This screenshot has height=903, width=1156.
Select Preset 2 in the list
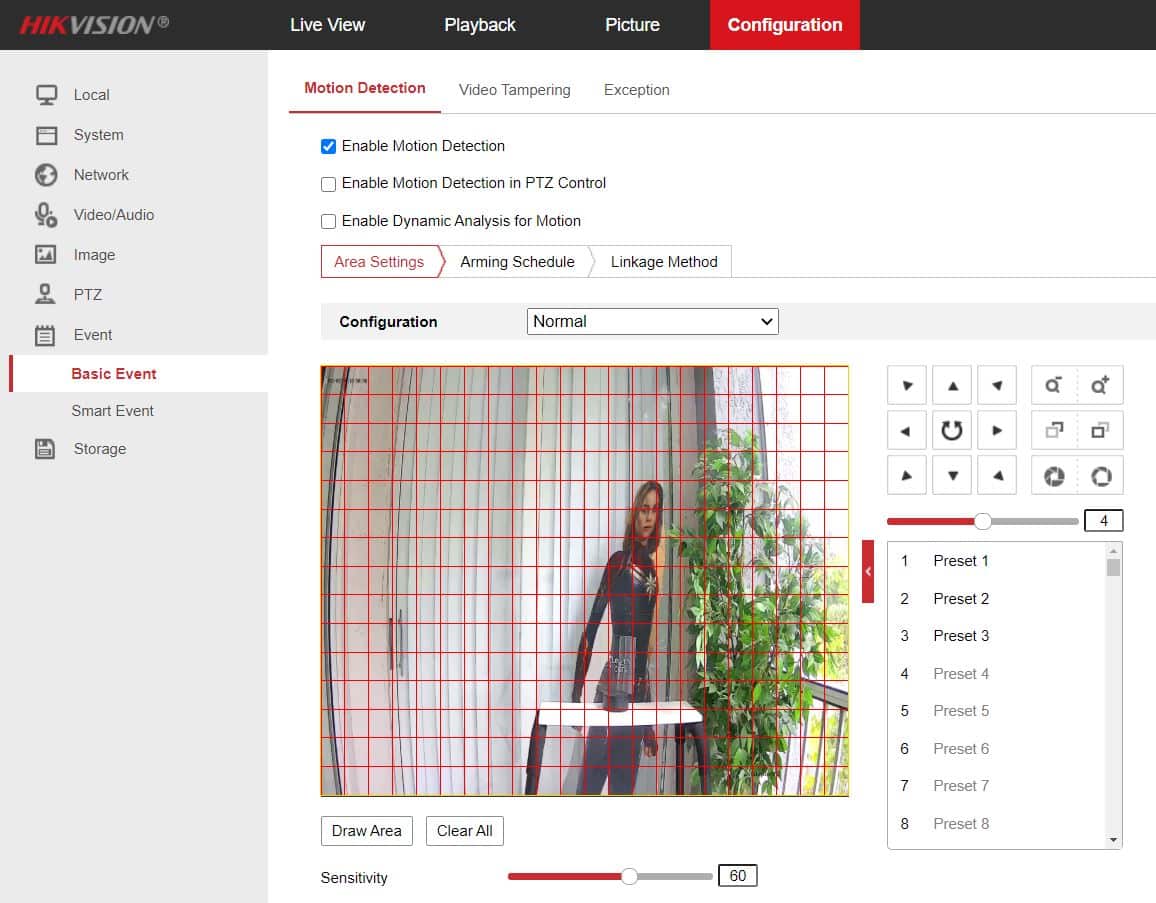point(960,599)
